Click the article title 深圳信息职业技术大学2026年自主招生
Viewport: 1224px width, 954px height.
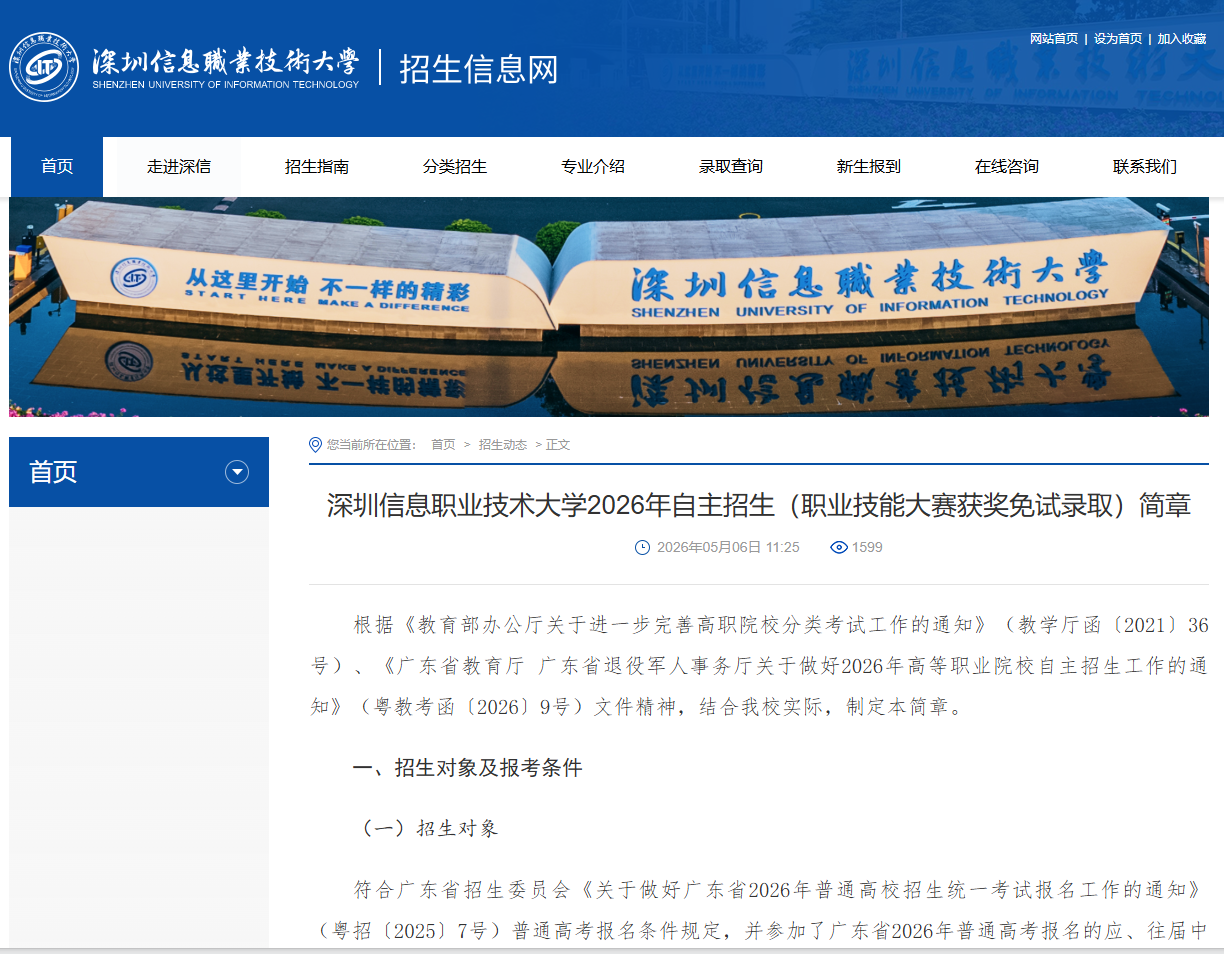click(x=759, y=505)
